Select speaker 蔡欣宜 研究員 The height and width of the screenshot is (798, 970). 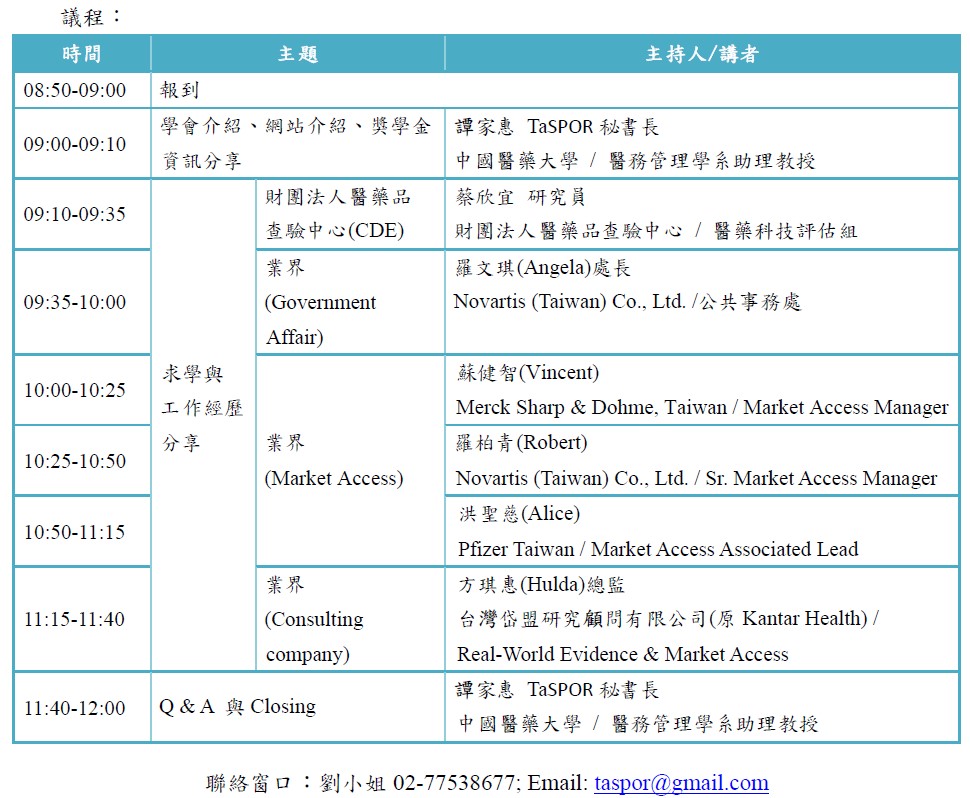(520, 197)
